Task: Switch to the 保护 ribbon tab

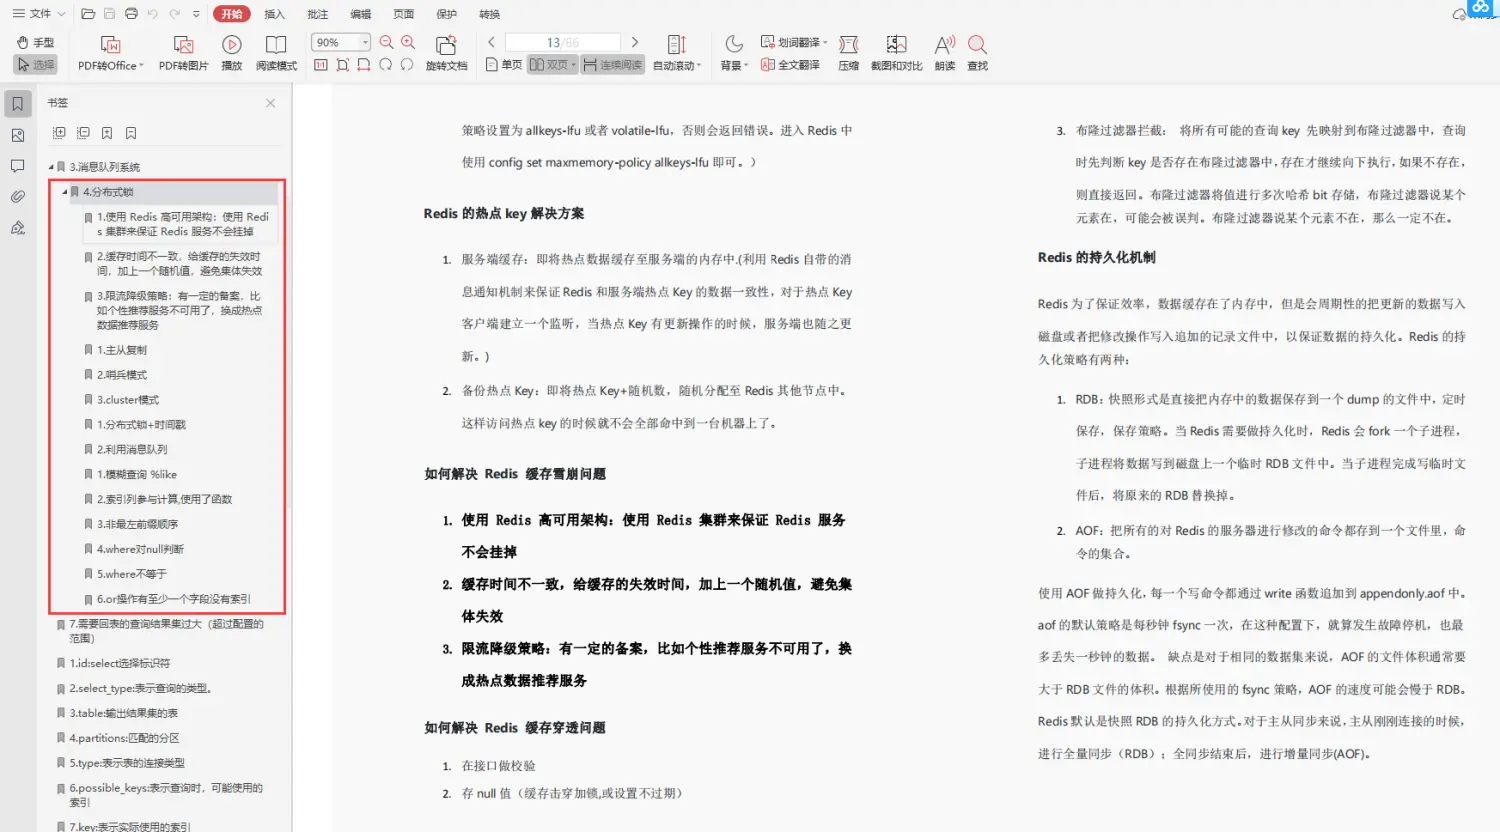Action: pos(447,14)
